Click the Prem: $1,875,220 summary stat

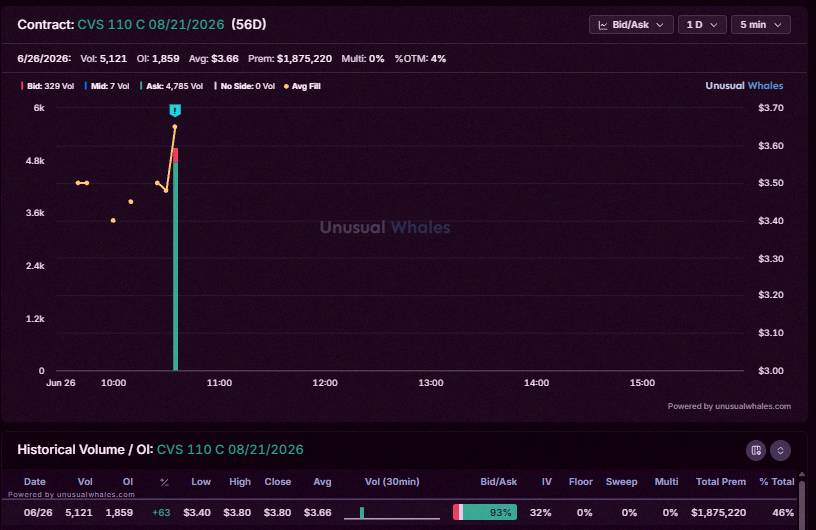tap(290, 58)
